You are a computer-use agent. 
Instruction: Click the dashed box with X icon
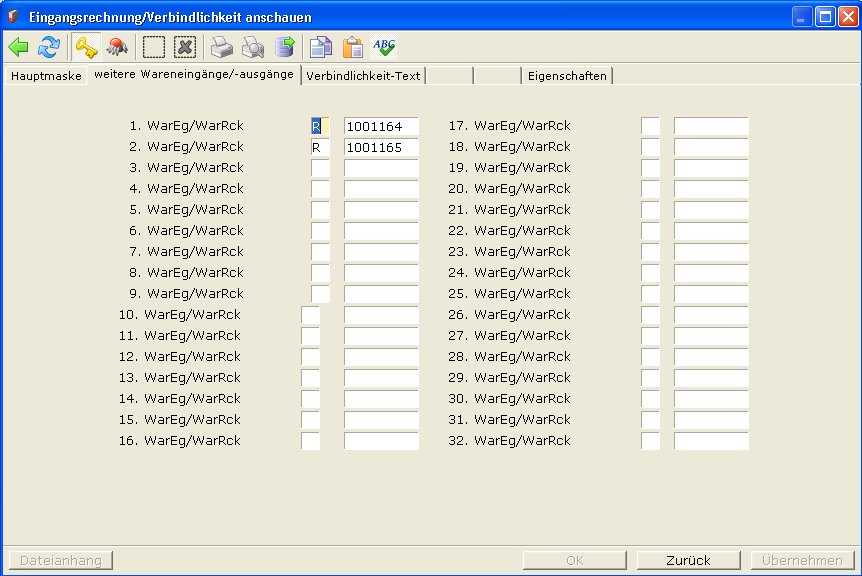click(184, 47)
